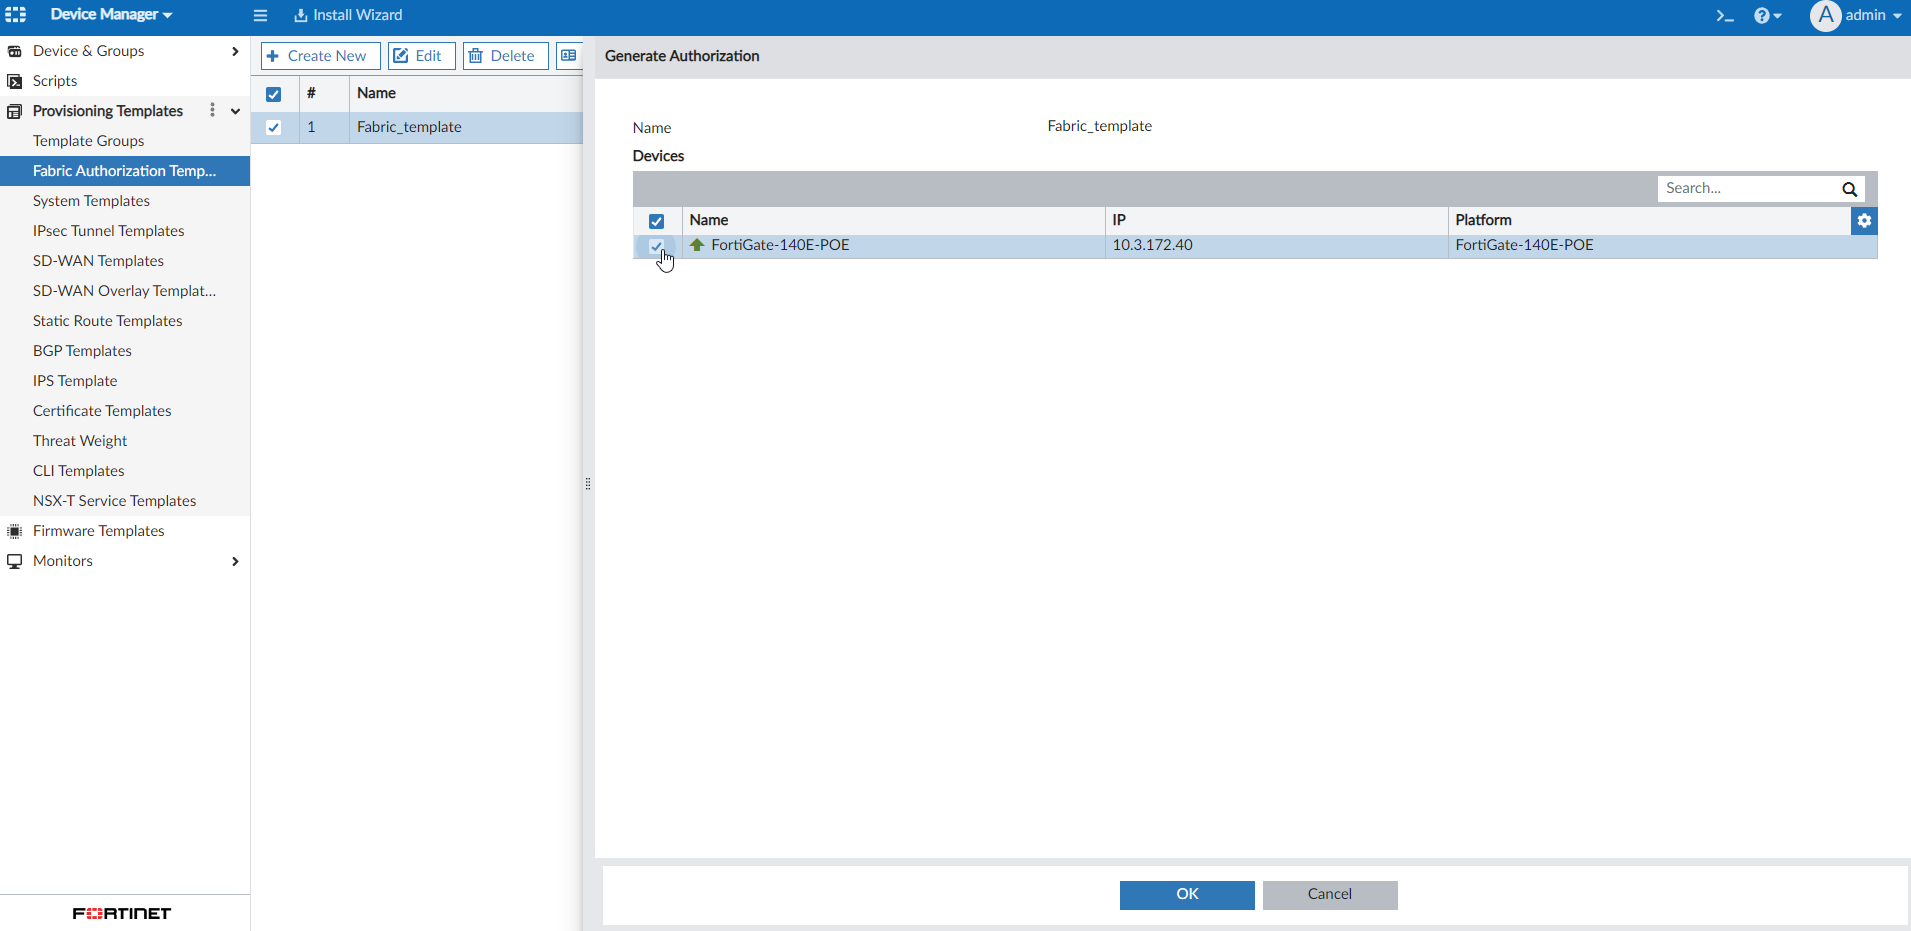Open the CLI console icon
Image resolution: width=1911 pixels, height=931 pixels.
click(1725, 15)
